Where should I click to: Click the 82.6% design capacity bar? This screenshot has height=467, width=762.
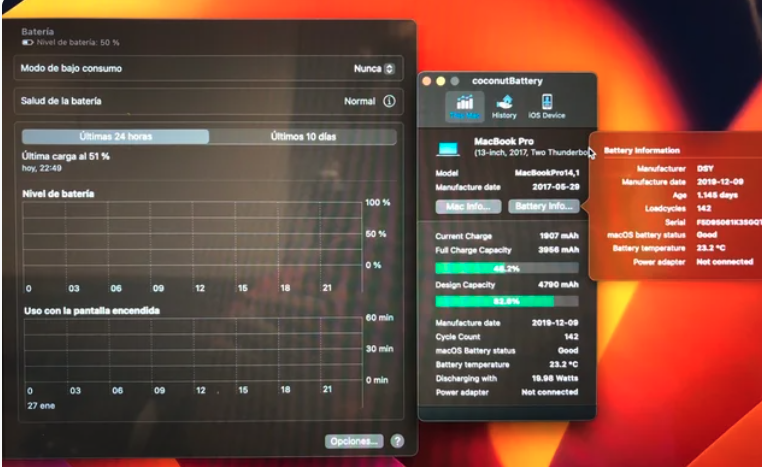click(x=506, y=301)
